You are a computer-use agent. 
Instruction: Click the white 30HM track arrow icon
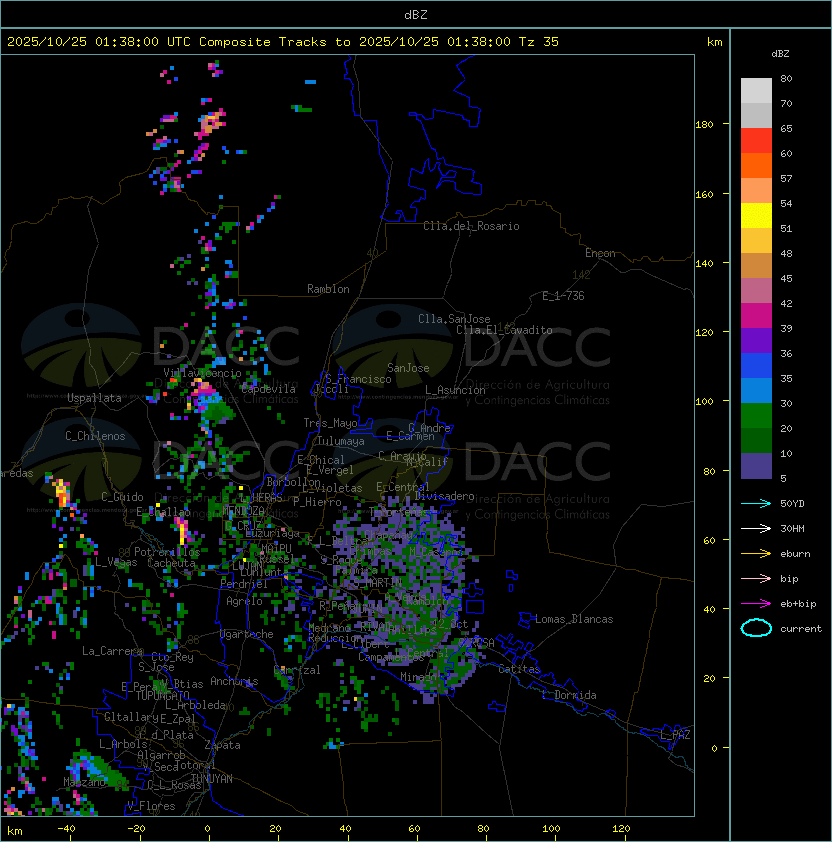pos(756,529)
